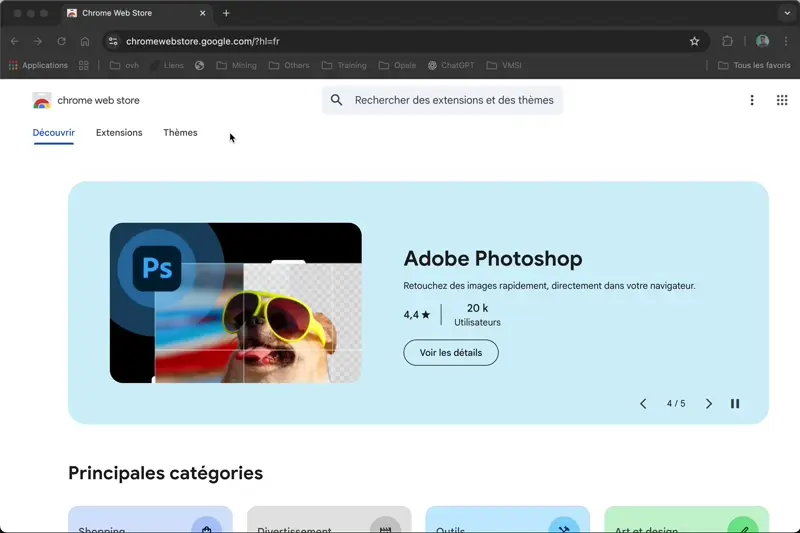Open the store's vertical dots menu
The height and width of the screenshot is (533, 800).
coord(752,100)
